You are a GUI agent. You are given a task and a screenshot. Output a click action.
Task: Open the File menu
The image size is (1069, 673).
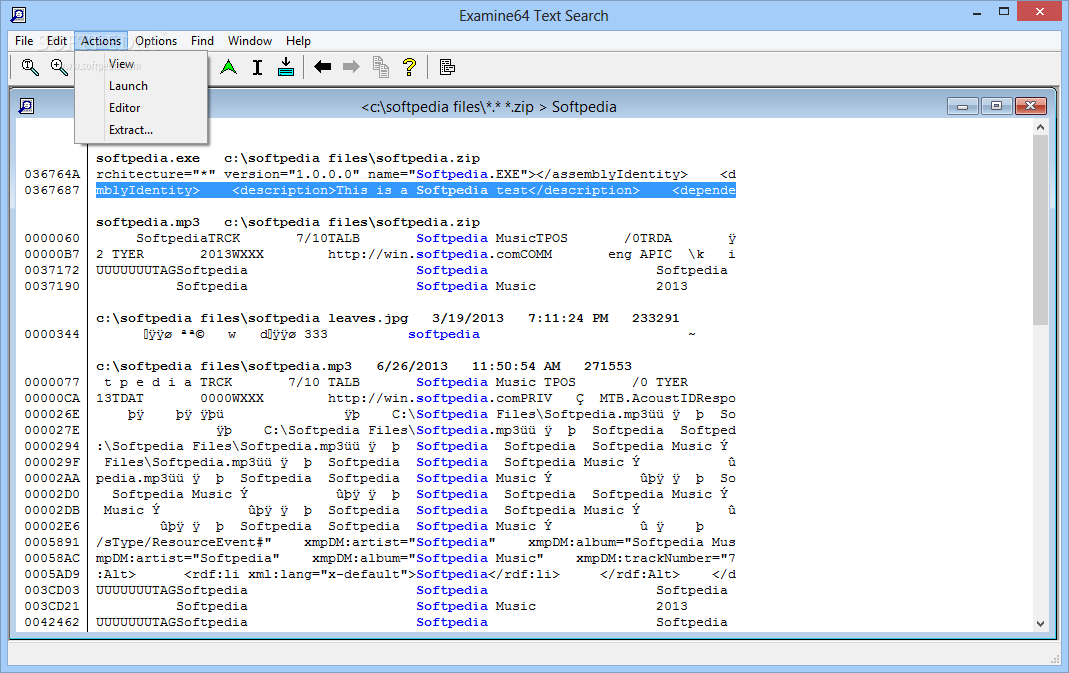click(x=24, y=41)
